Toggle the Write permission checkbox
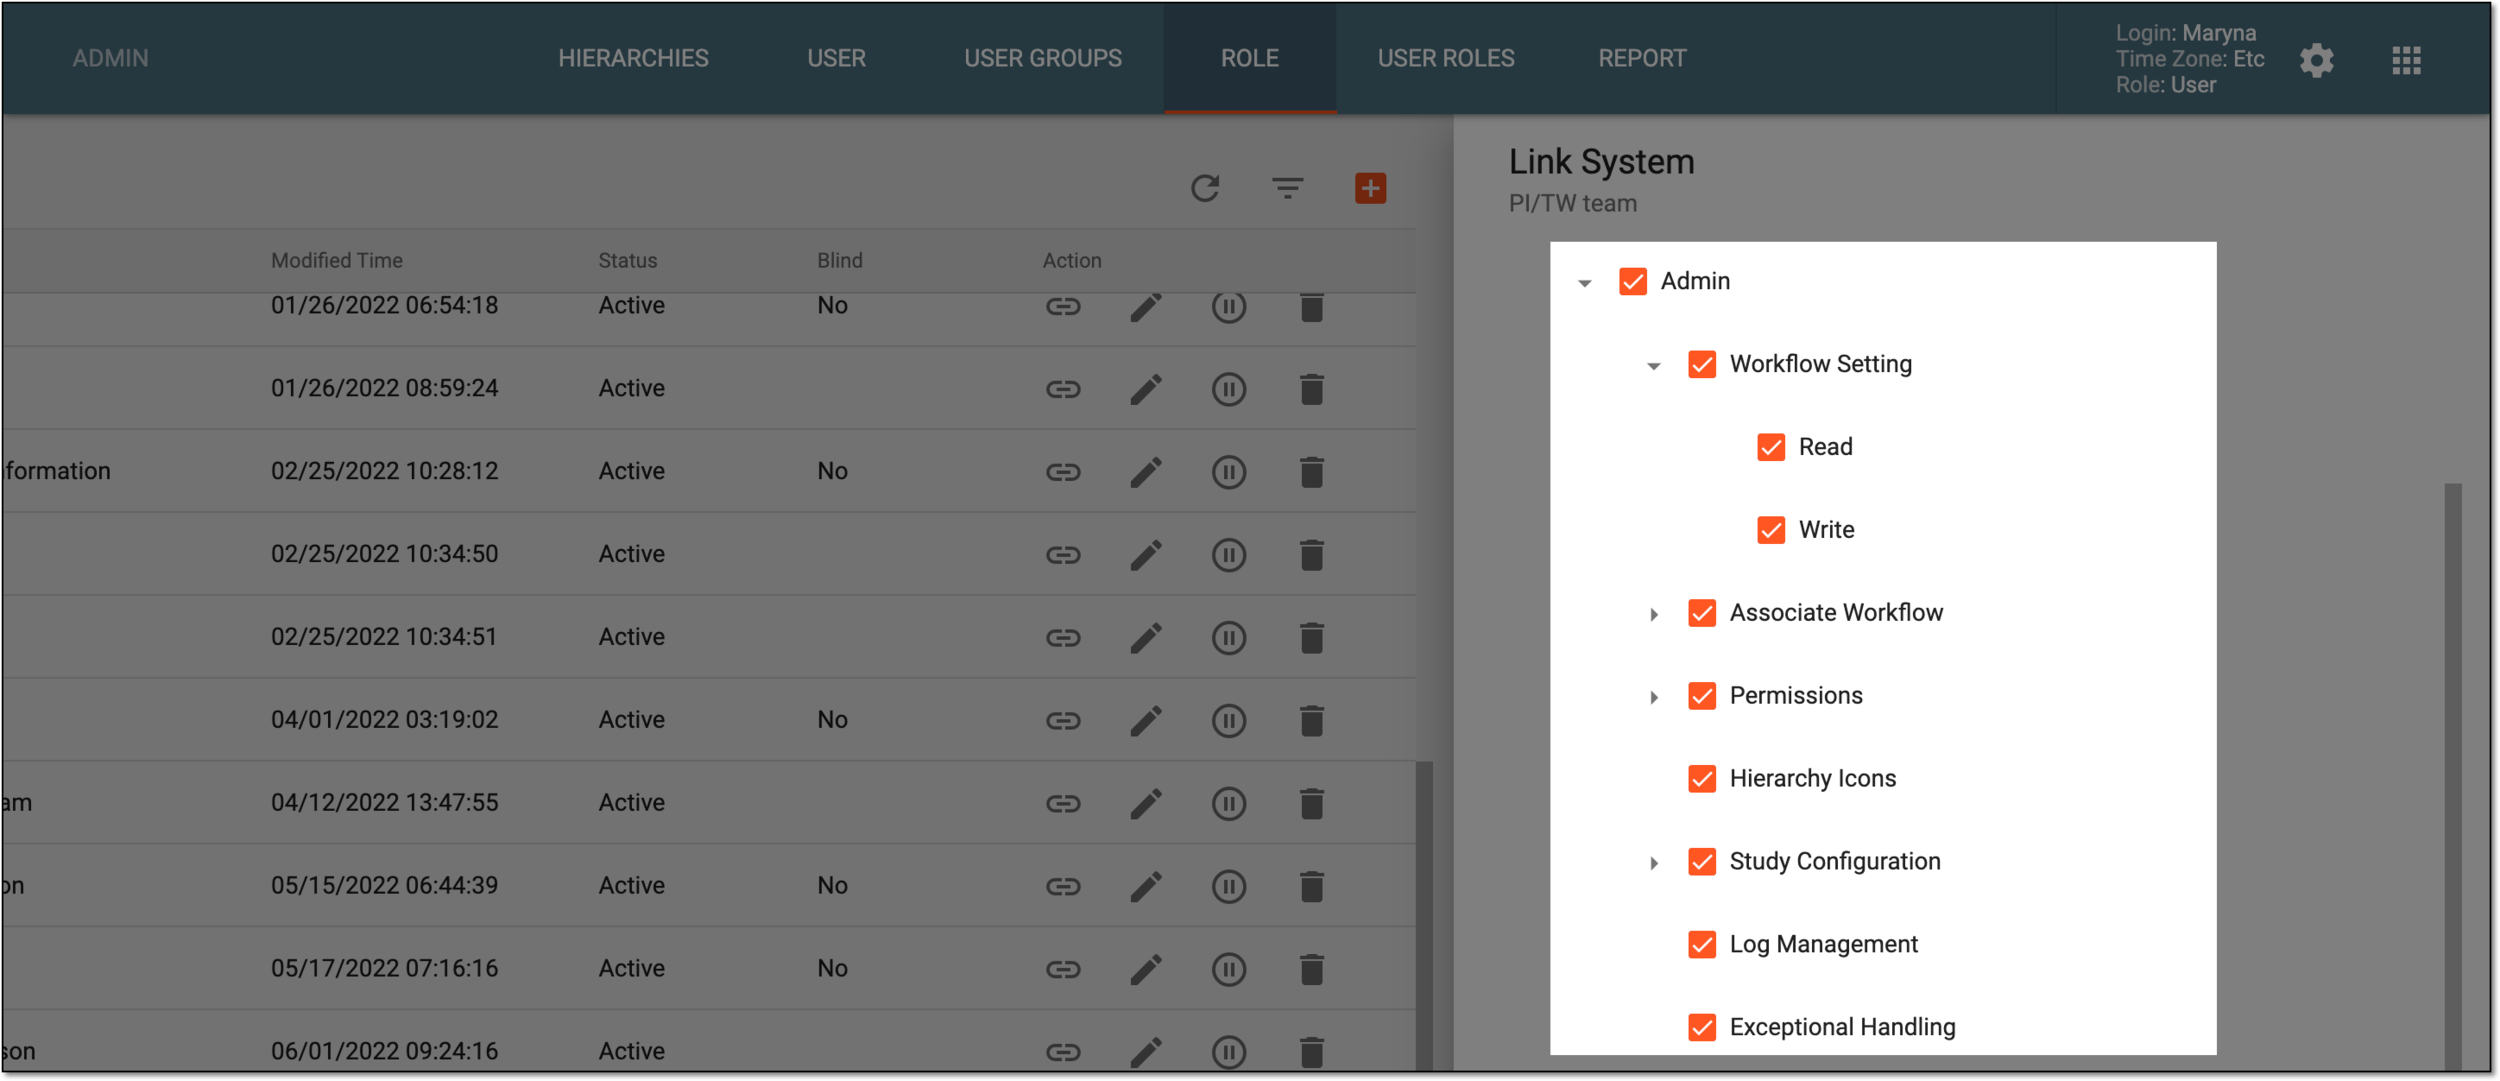 click(1770, 530)
